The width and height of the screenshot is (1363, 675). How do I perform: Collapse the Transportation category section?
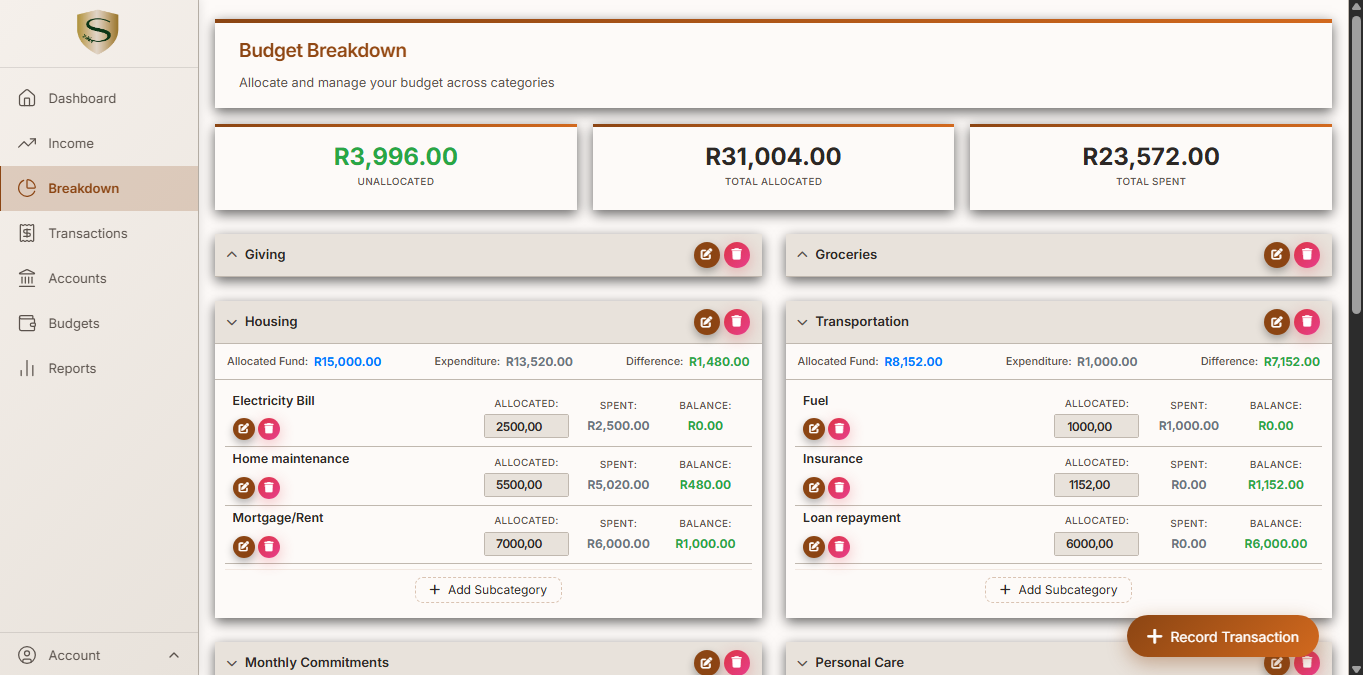[x=802, y=322]
